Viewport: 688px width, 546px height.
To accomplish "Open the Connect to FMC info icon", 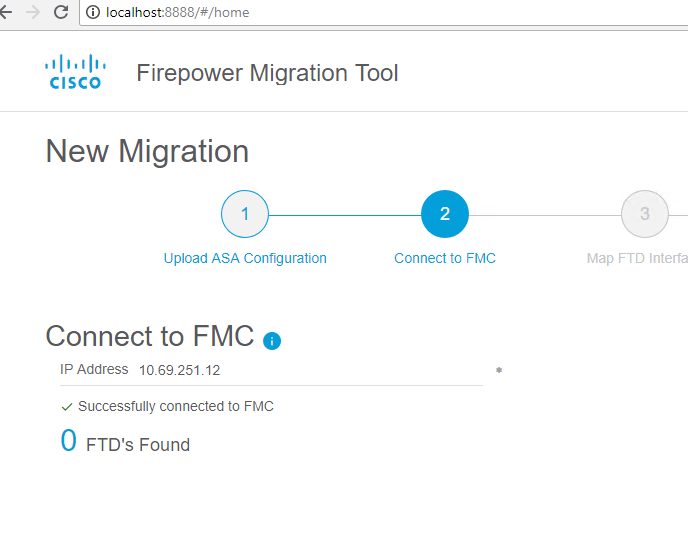I will point(272,341).
